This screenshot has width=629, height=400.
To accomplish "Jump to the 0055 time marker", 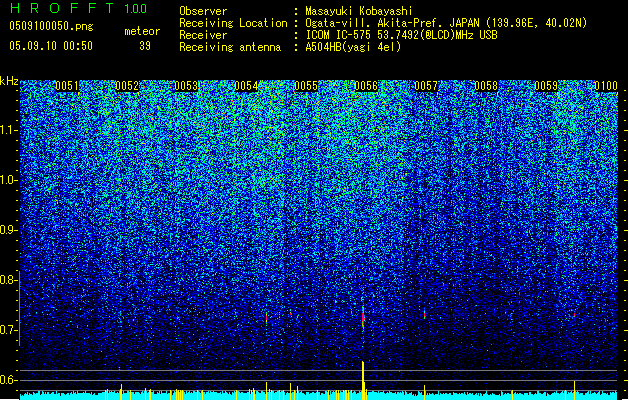I will [x=306, y=86].
